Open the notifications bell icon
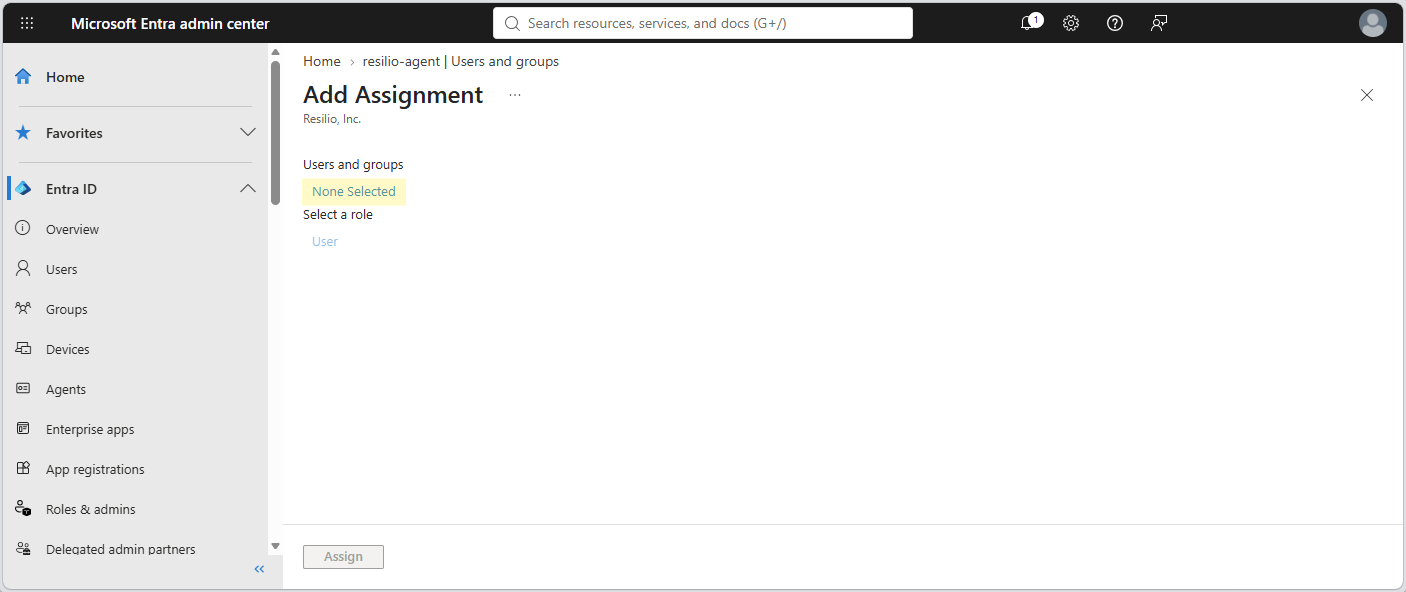Viewport: 1406px width, 592px height. [x=1028, y=23]
